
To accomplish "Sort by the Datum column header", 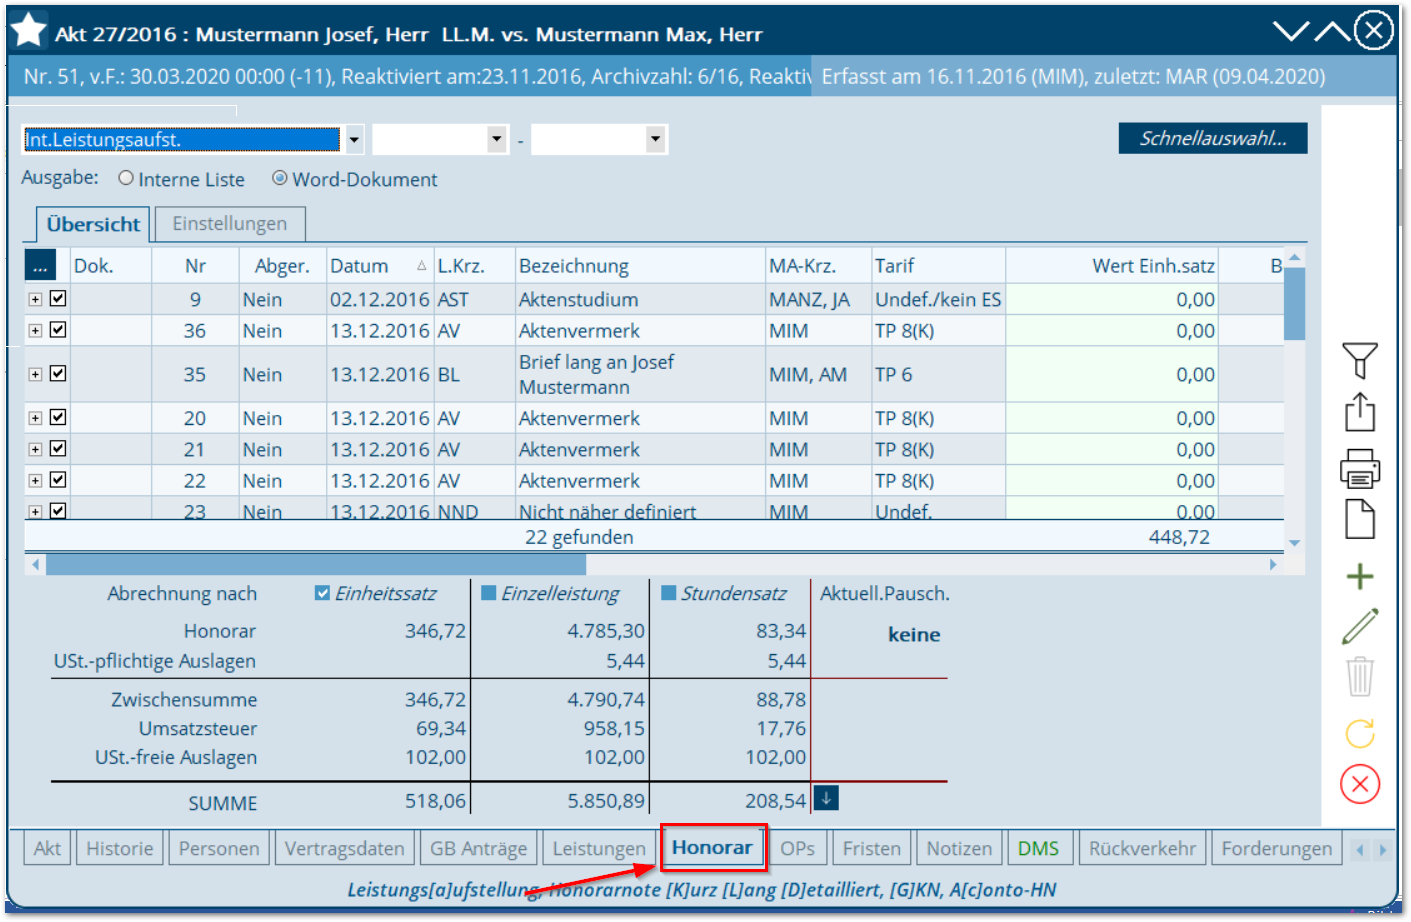I will click(379, 265).
